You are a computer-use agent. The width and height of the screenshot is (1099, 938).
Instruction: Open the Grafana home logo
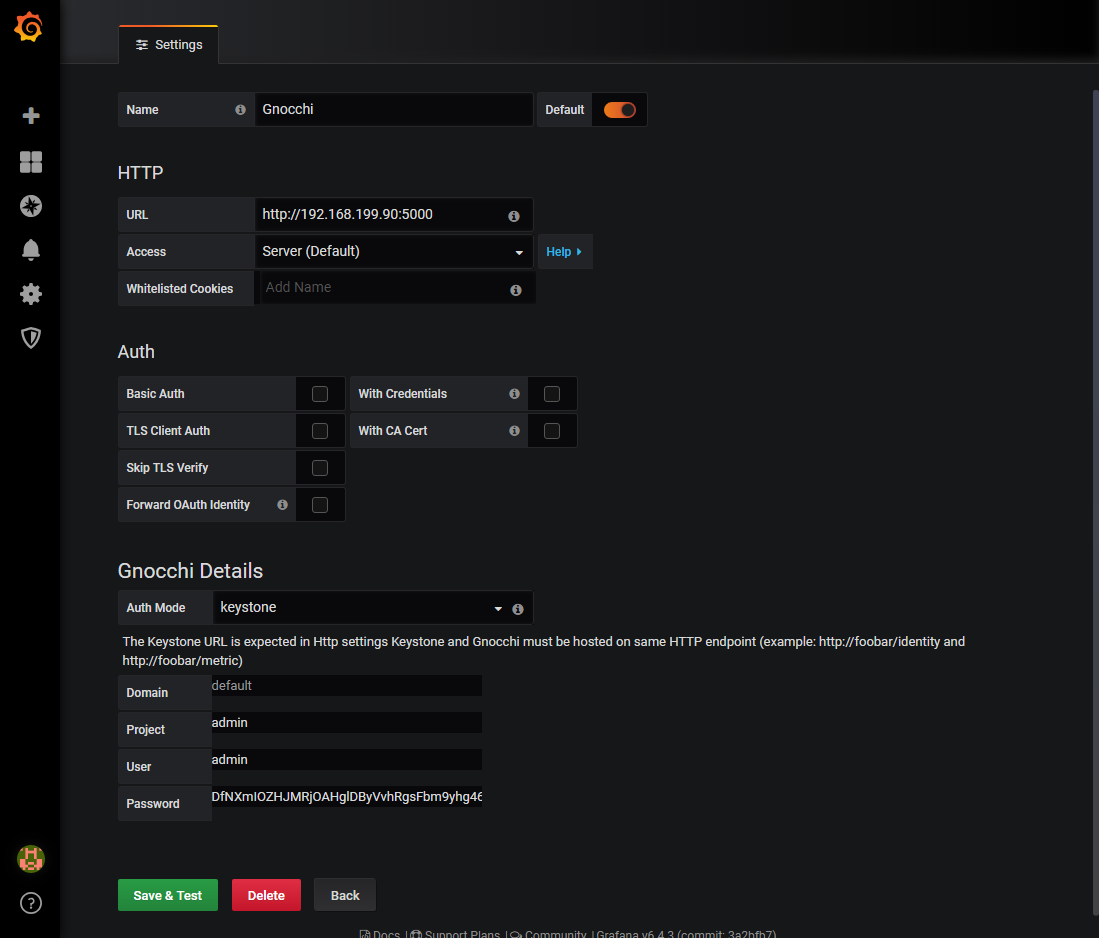click(x=29, y=27)
